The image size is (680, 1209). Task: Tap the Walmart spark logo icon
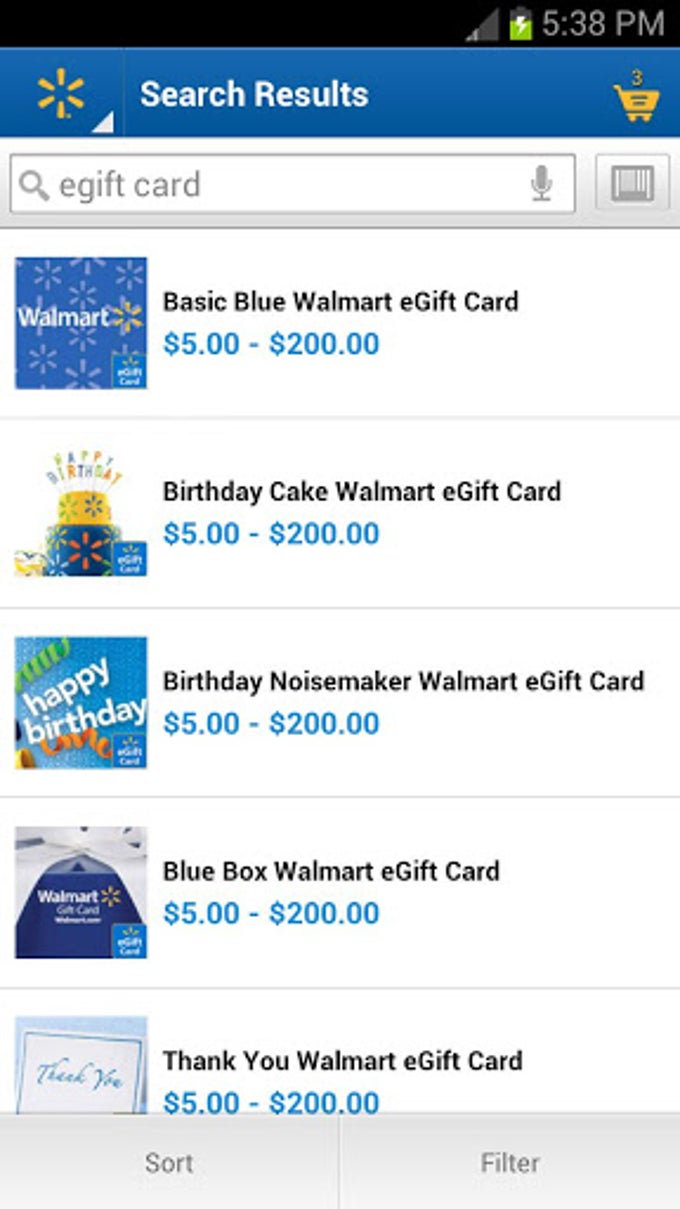(x=61, y=94)
